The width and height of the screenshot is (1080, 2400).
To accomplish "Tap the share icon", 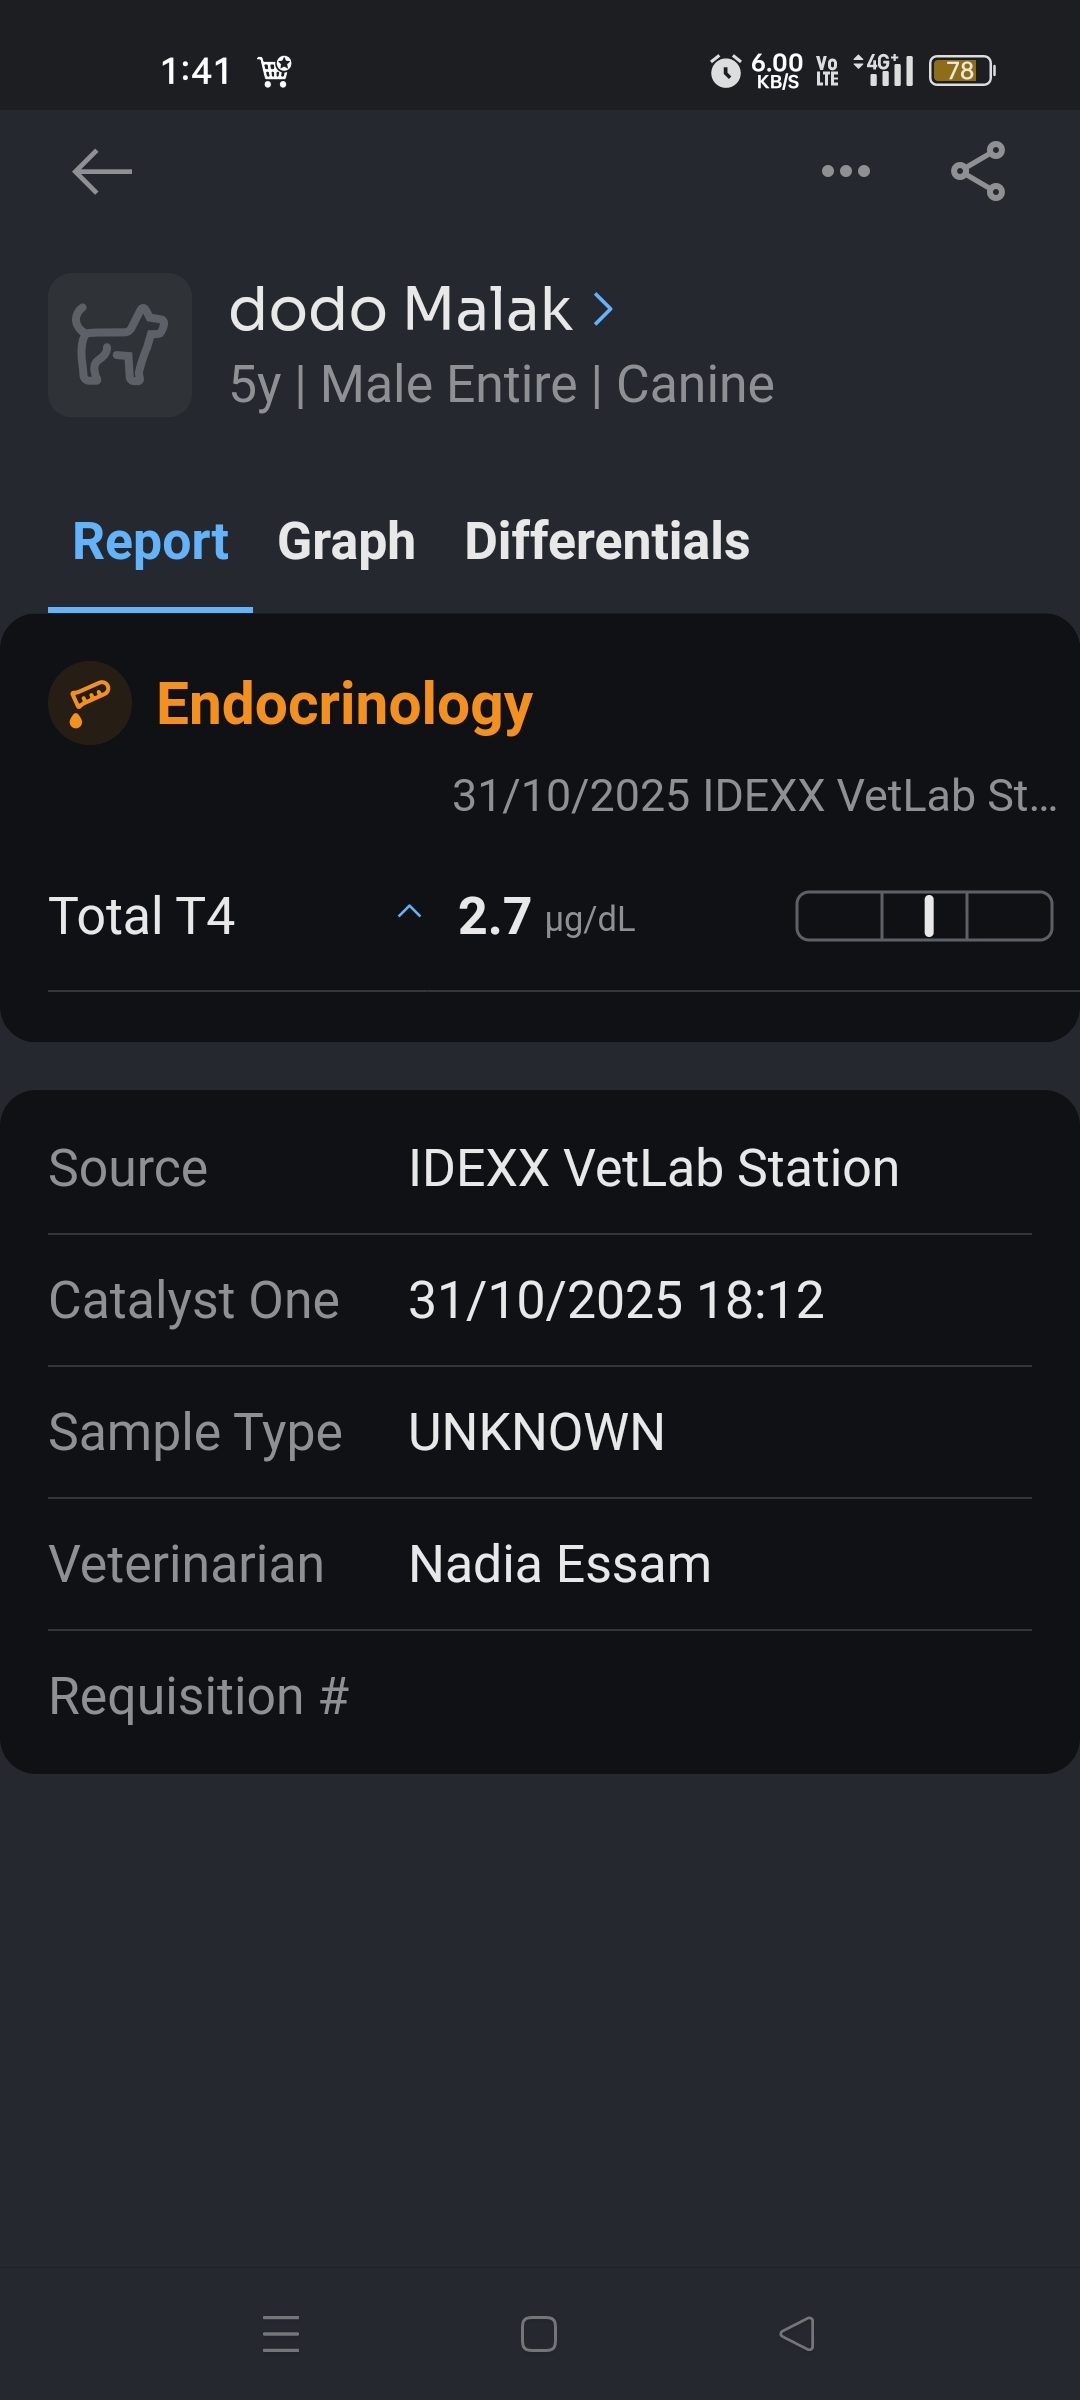I will [x=978, y=171].
